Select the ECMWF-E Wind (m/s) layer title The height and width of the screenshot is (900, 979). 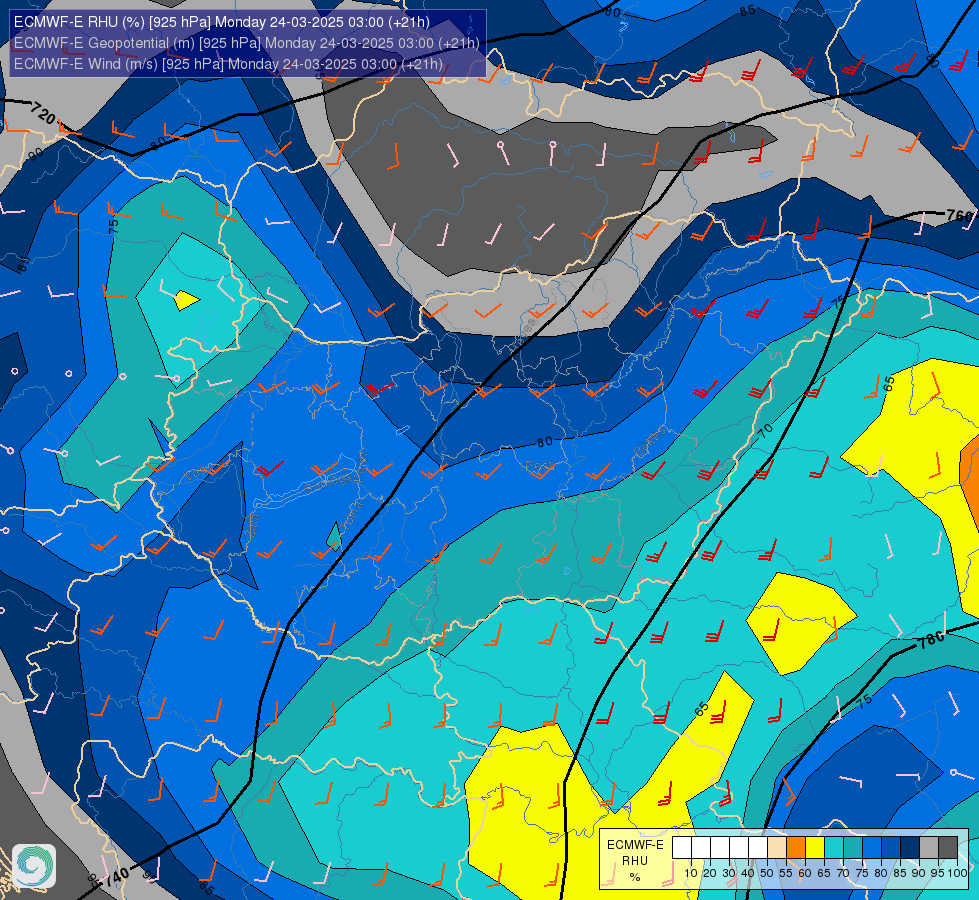pyautogui.click(x=229, y=64)
